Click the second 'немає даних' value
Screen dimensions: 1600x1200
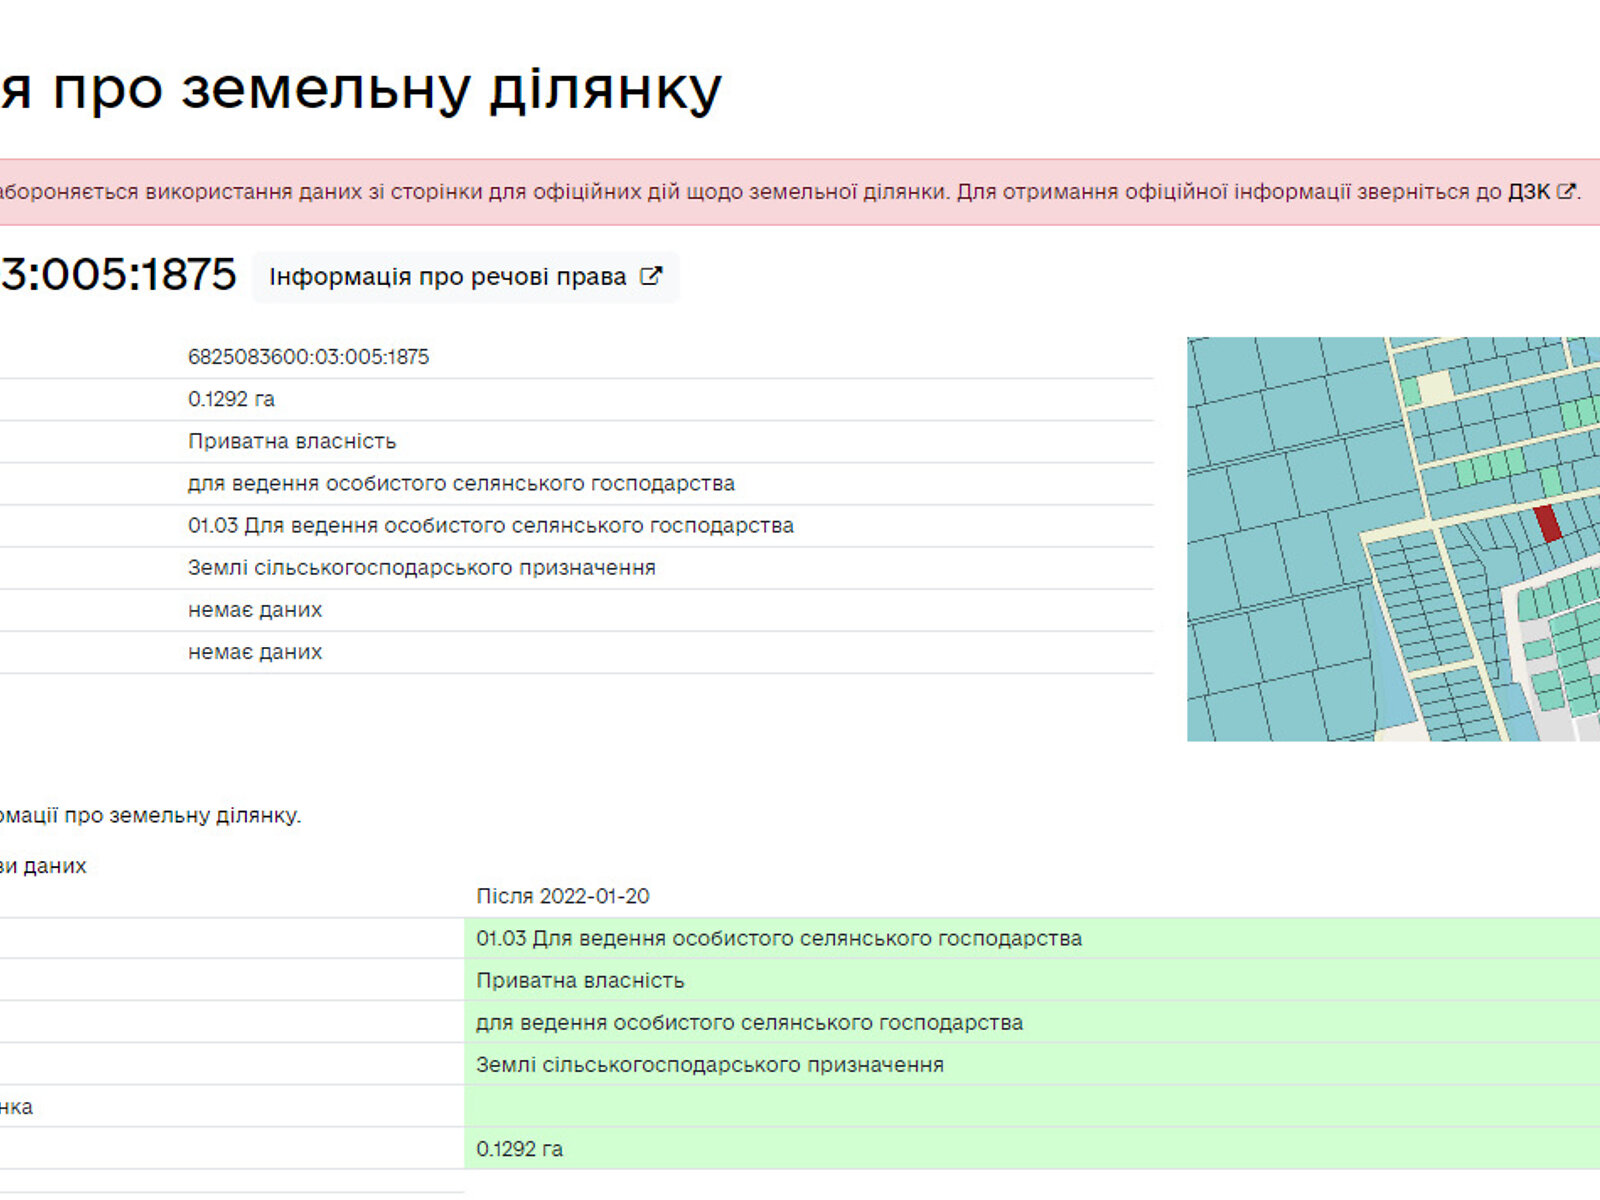point(255,652)
